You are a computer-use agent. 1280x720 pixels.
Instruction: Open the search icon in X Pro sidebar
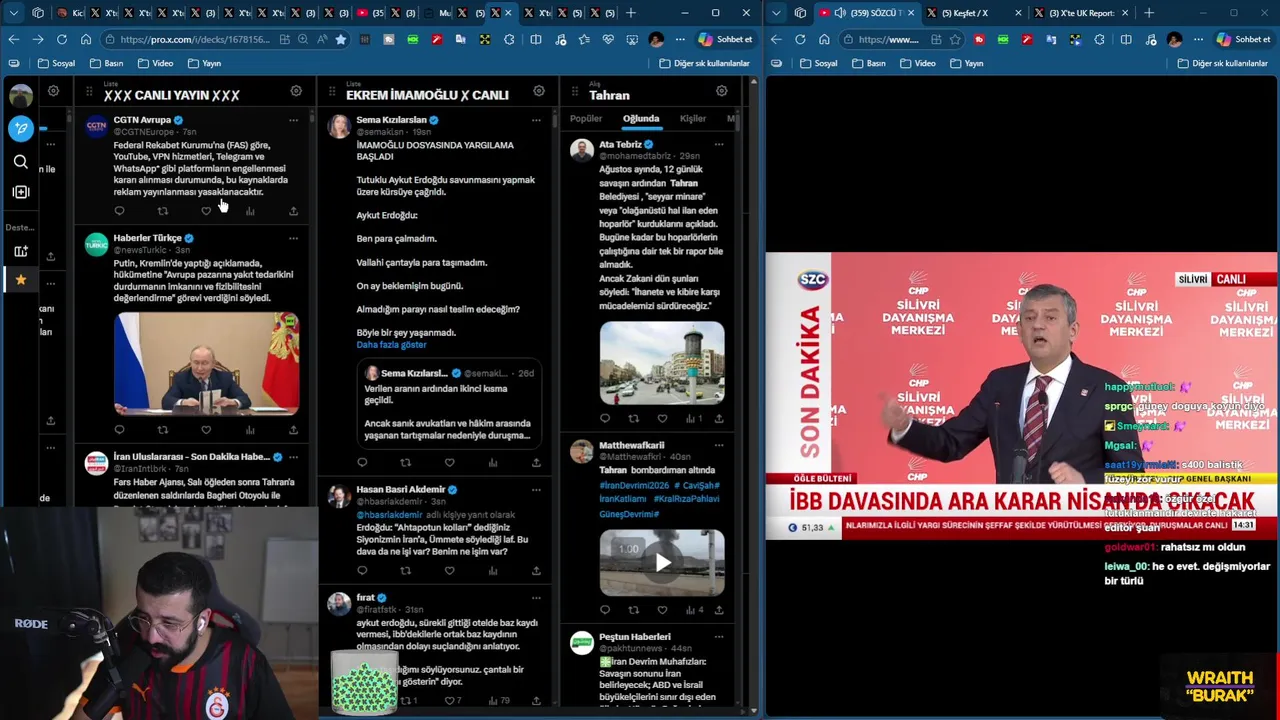point(21,161)
